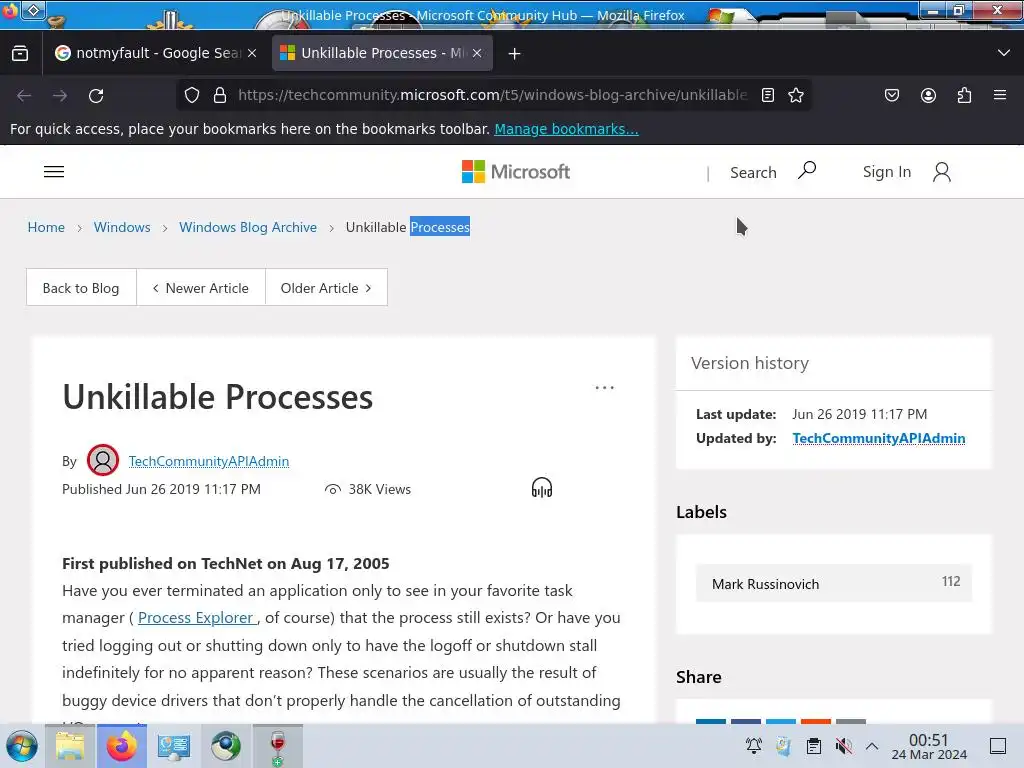The height and width of the screenshot is (768, 1024).
Task: Go to Windows breadcrumb
Action: 122,227
